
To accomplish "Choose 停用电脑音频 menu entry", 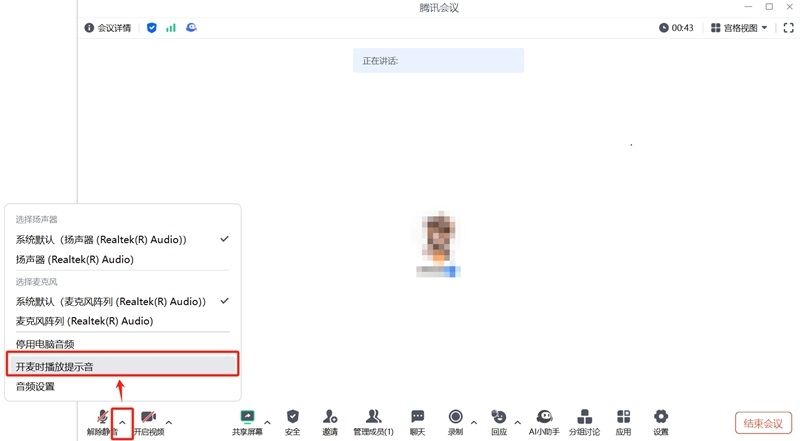I will 122,344.
